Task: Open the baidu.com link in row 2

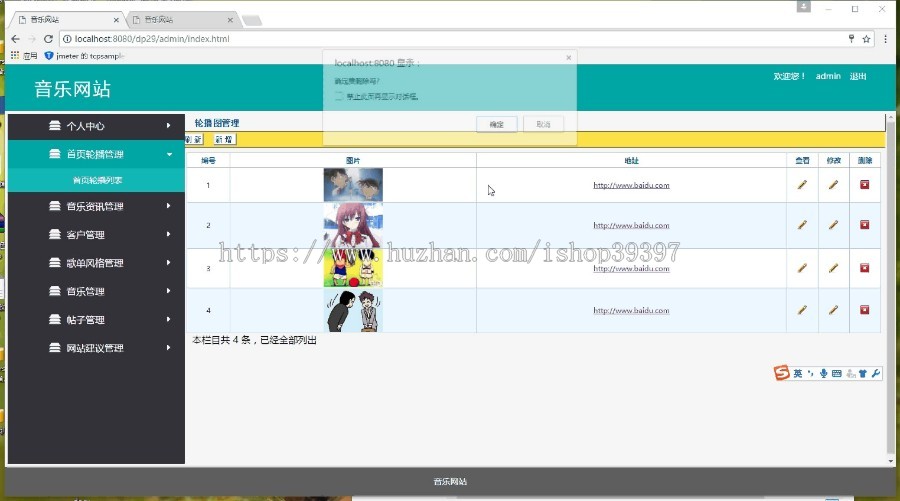Action: click(631, 225)
